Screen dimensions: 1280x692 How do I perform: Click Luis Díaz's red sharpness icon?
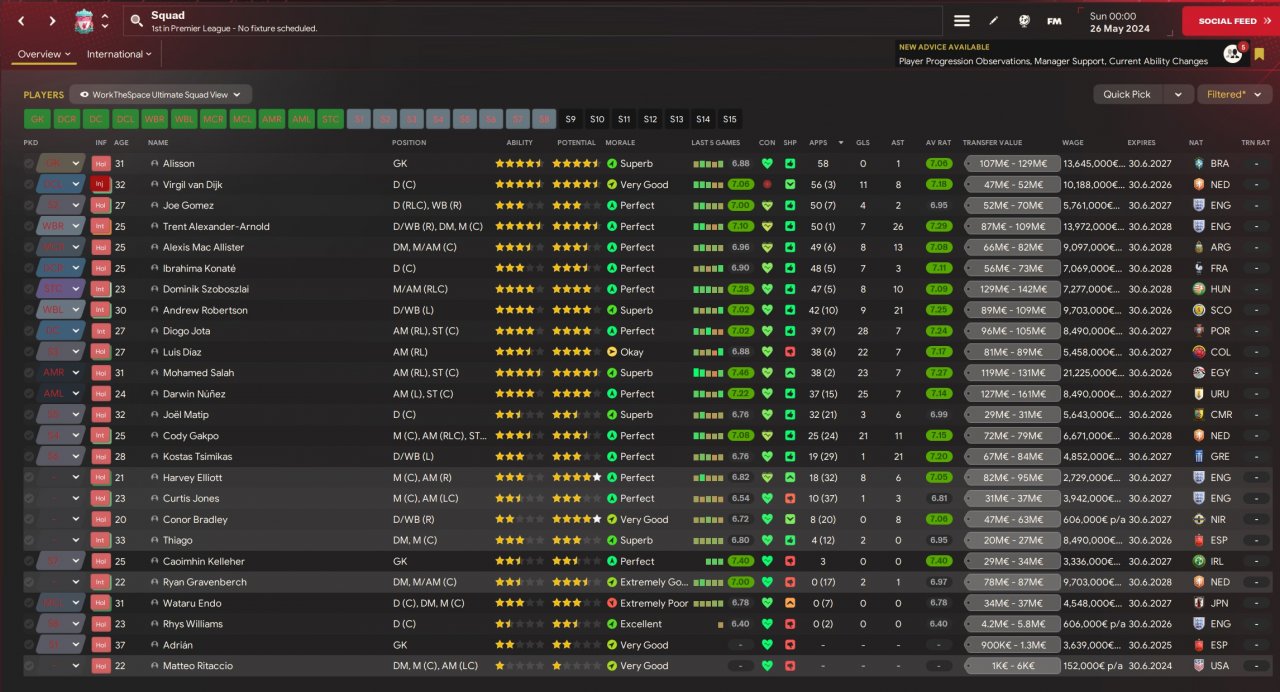click(790, 352)
